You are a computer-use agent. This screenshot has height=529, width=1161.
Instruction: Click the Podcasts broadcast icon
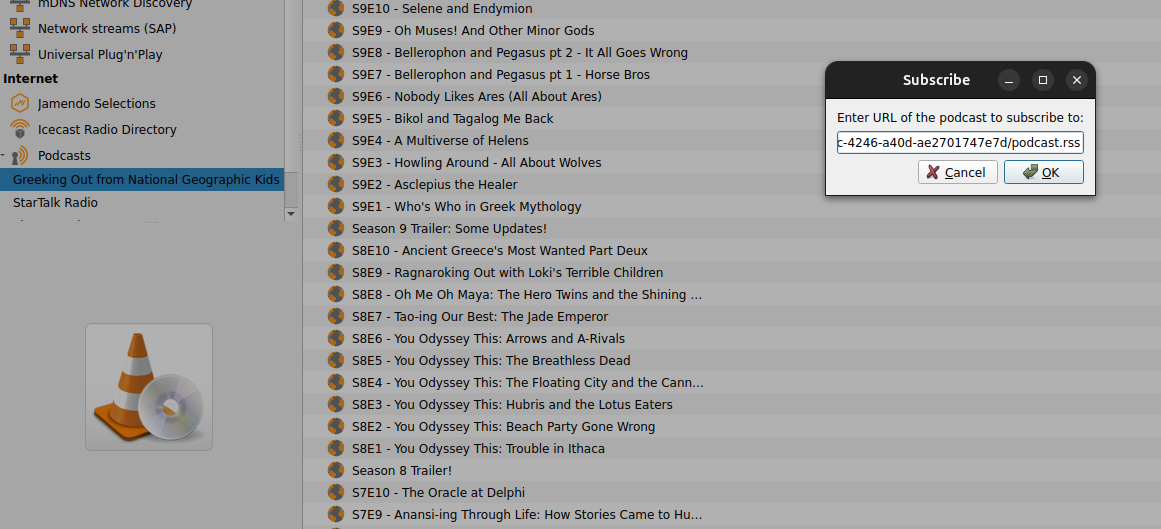click(19, 155)
